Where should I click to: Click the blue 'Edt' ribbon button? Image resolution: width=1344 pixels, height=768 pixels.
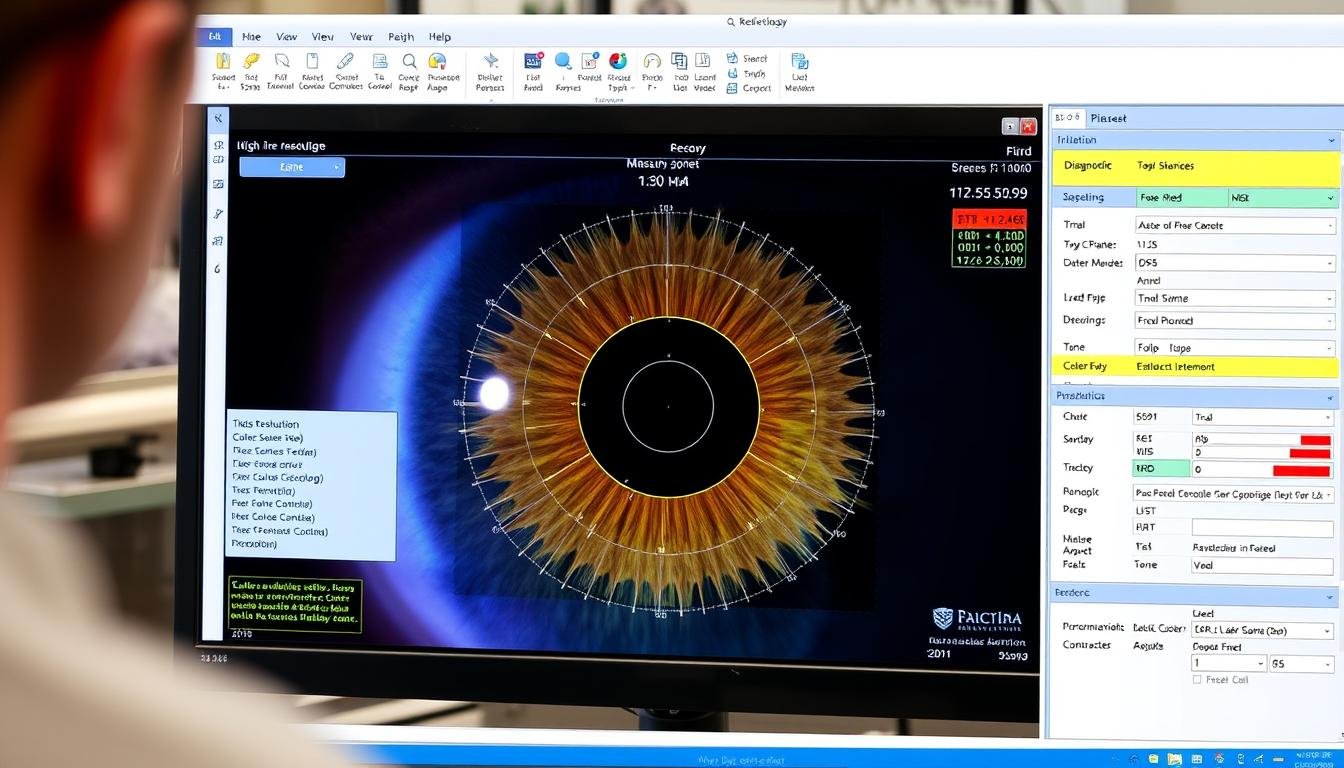click(x=215, y=37)
